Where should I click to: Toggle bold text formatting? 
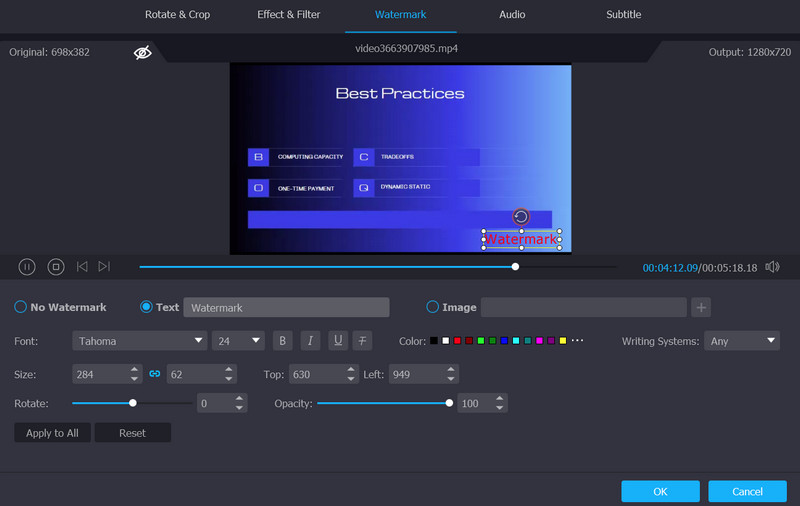click(x=282, y=341)
